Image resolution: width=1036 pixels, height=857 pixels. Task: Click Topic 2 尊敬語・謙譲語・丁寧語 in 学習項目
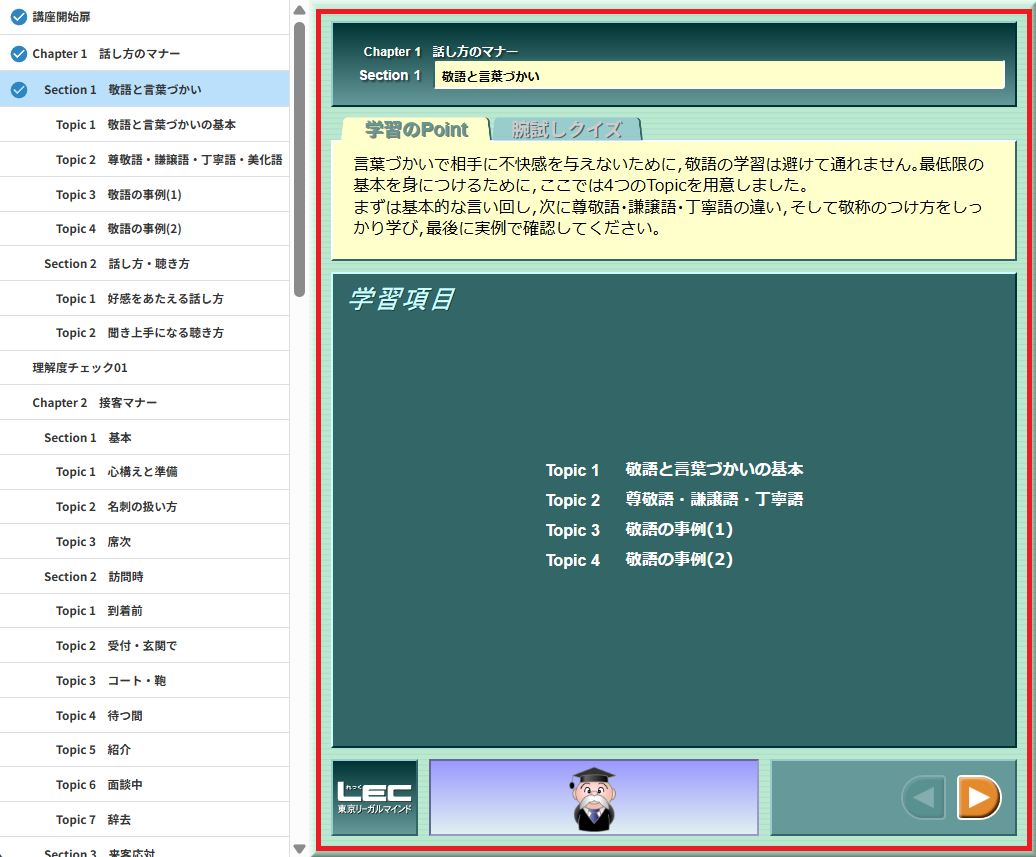tap(674, 500)
